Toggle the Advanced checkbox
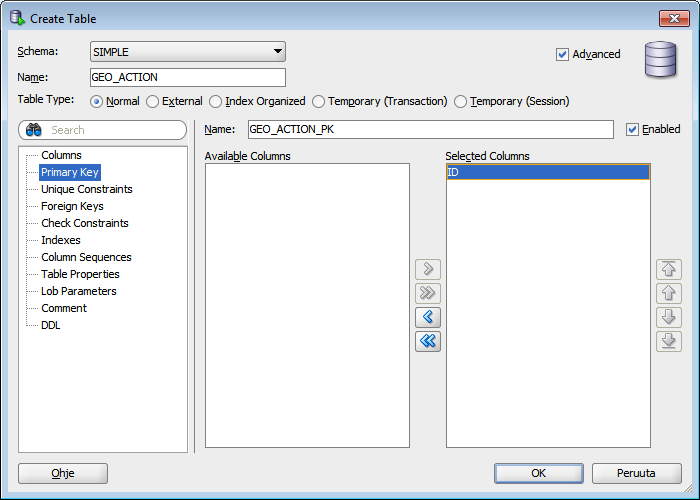 562,54
